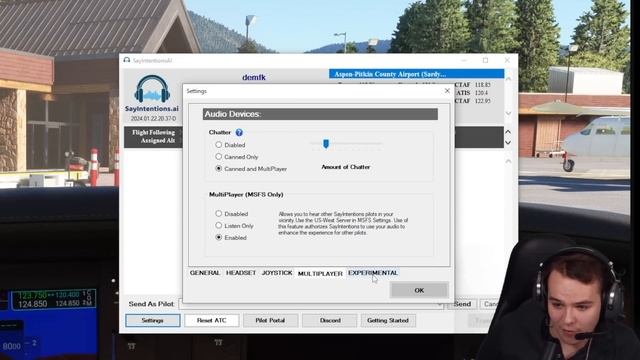Click the ATIS 120.4 frequency row
640x360 pixels.
coord(473,93)
